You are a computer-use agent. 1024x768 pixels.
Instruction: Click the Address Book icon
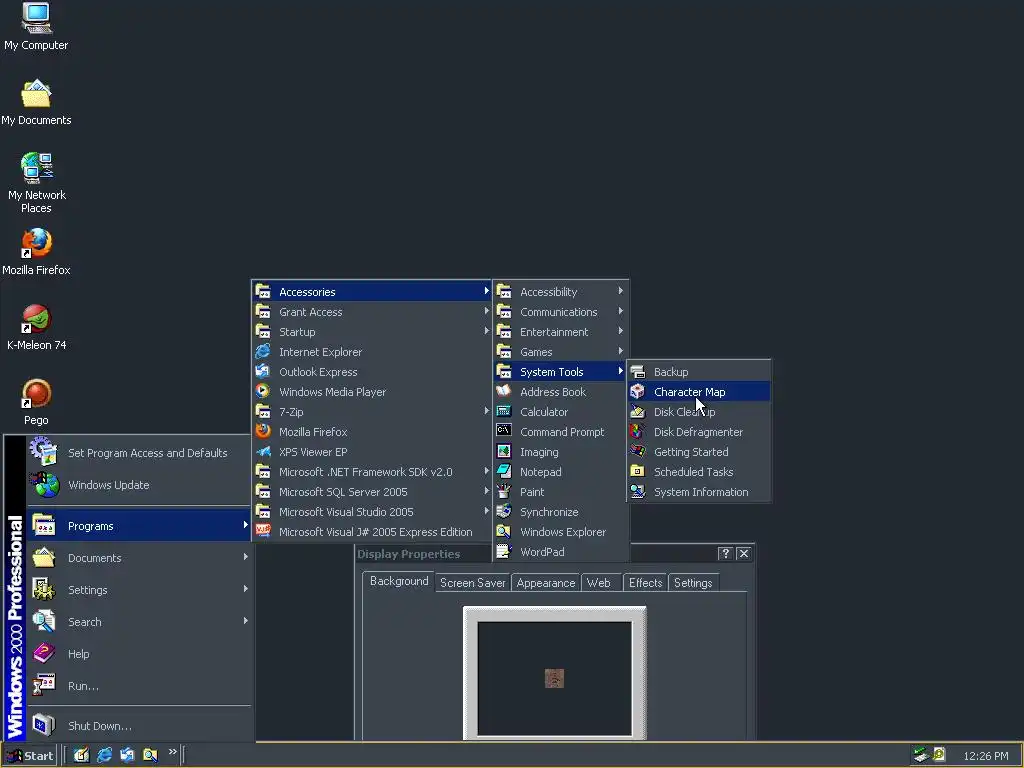tap(504, 391)
